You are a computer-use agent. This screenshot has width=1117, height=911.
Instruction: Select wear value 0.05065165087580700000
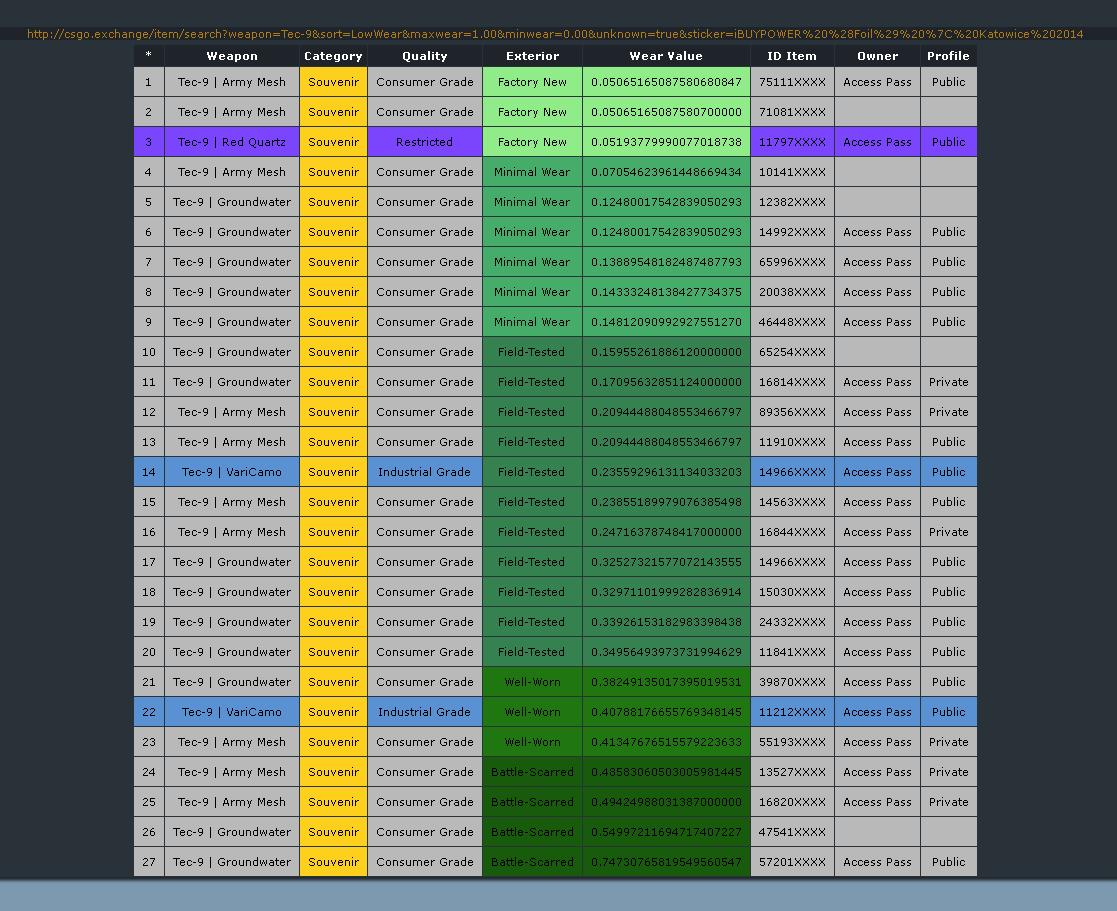click(666, 112)
